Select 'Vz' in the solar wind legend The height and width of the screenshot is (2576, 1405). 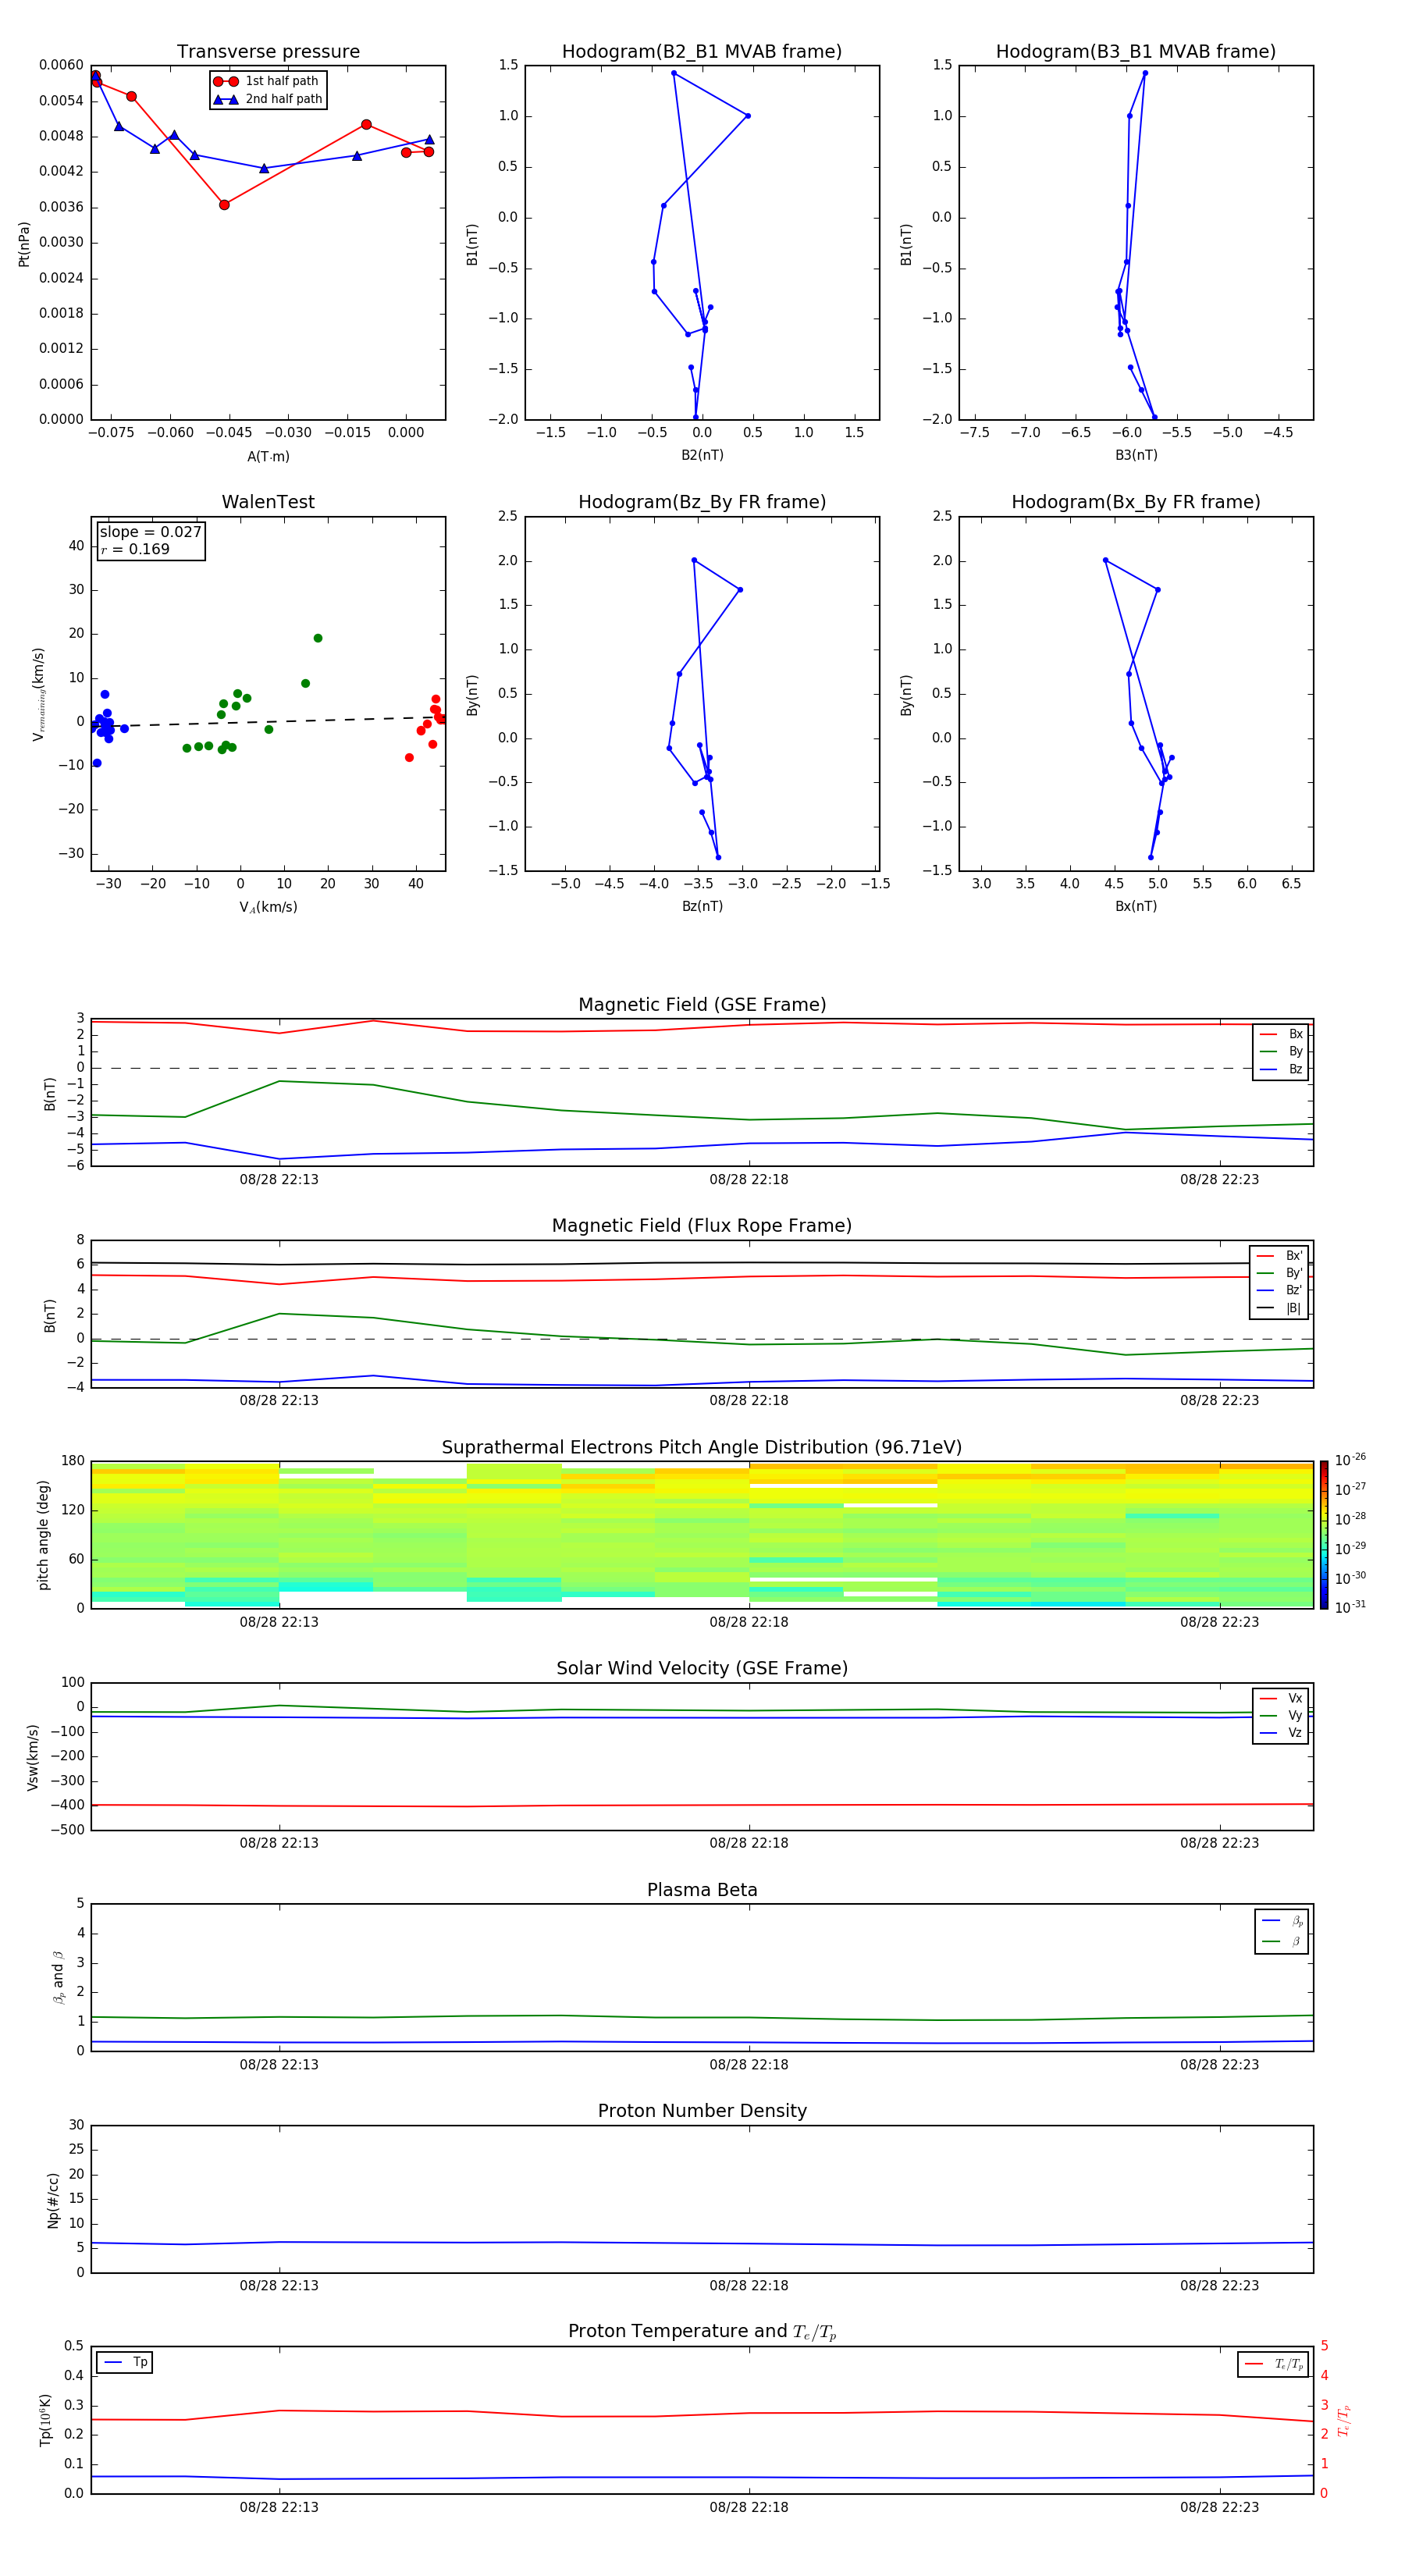1281,1733
